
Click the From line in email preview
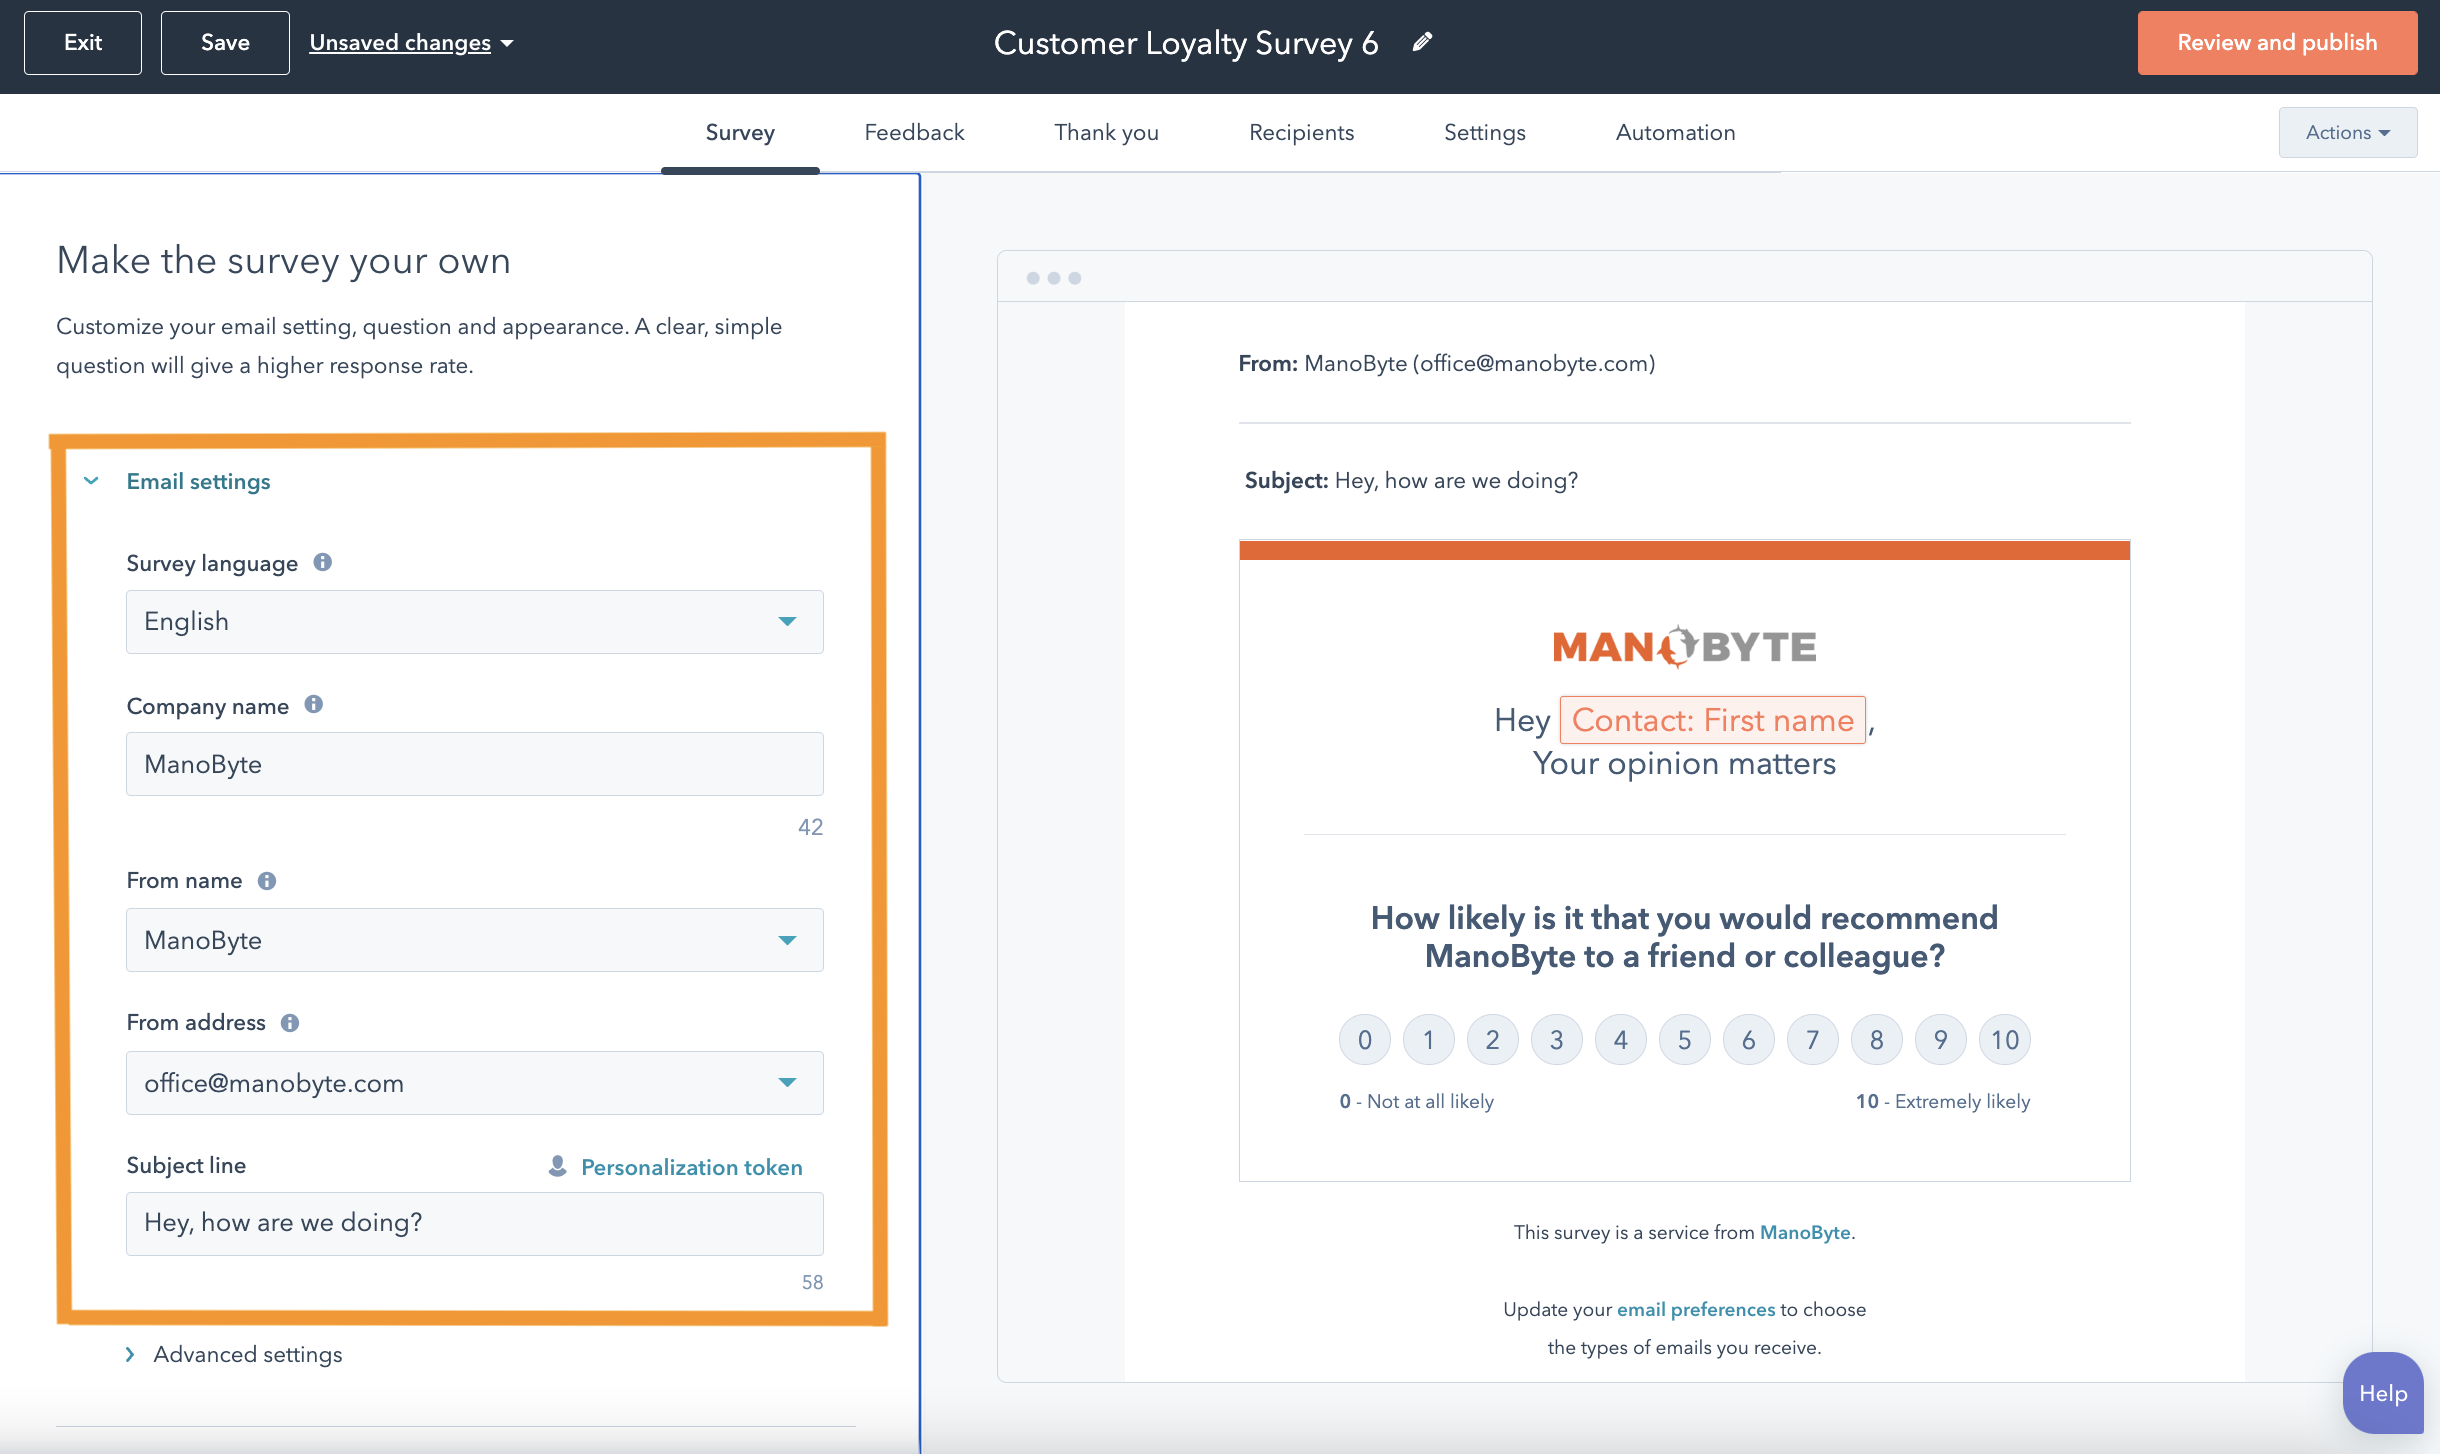pos(1446,363)
